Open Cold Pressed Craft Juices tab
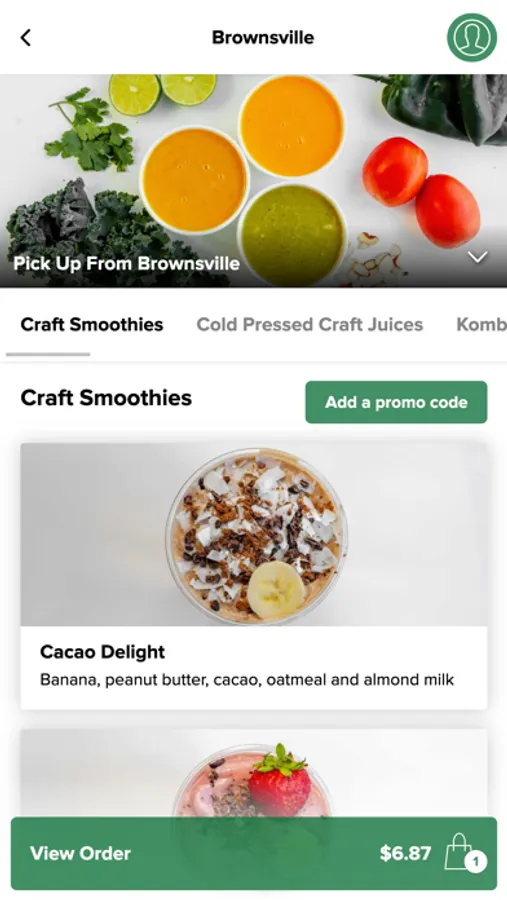 309,324
